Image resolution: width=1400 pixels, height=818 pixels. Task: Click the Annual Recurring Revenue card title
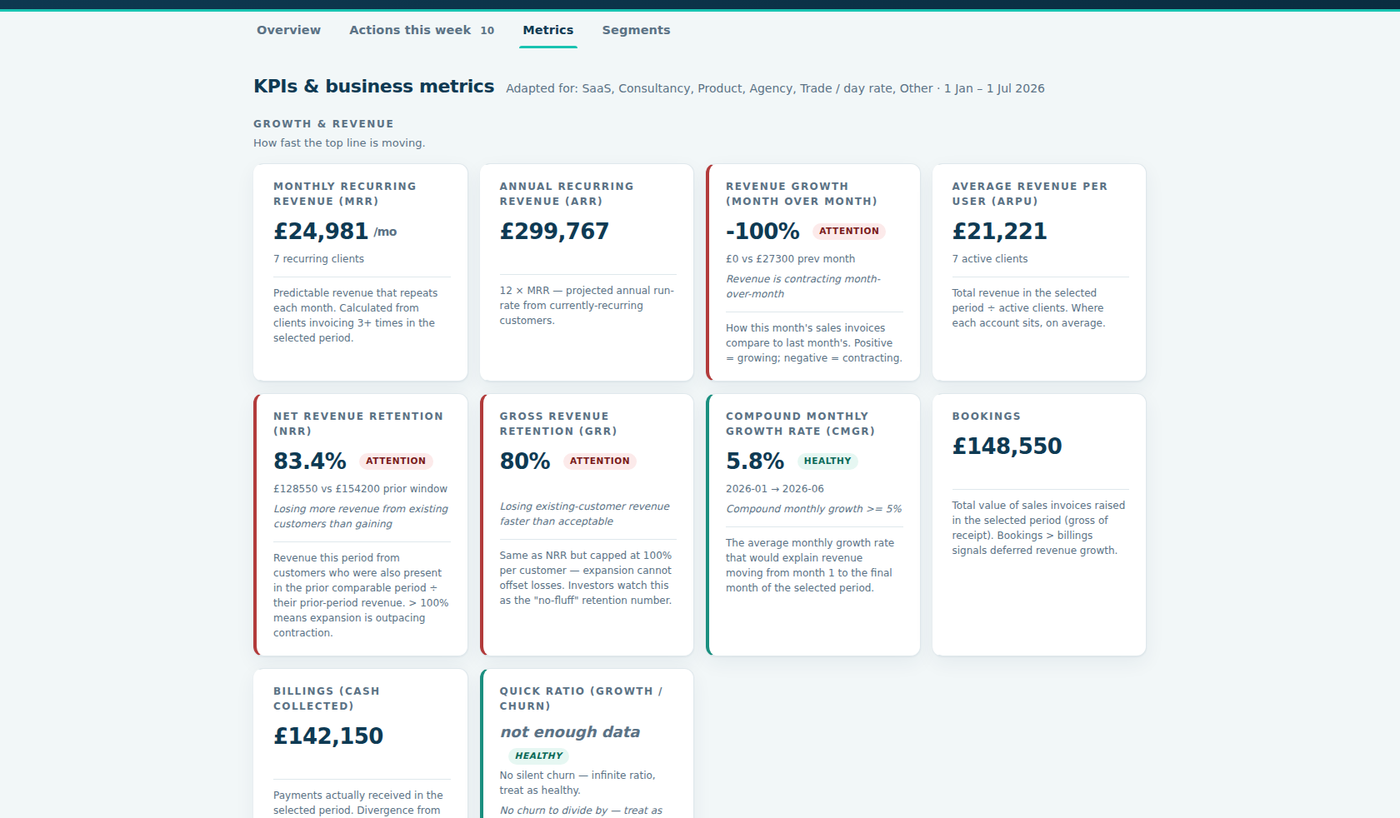tap(567, 193)
